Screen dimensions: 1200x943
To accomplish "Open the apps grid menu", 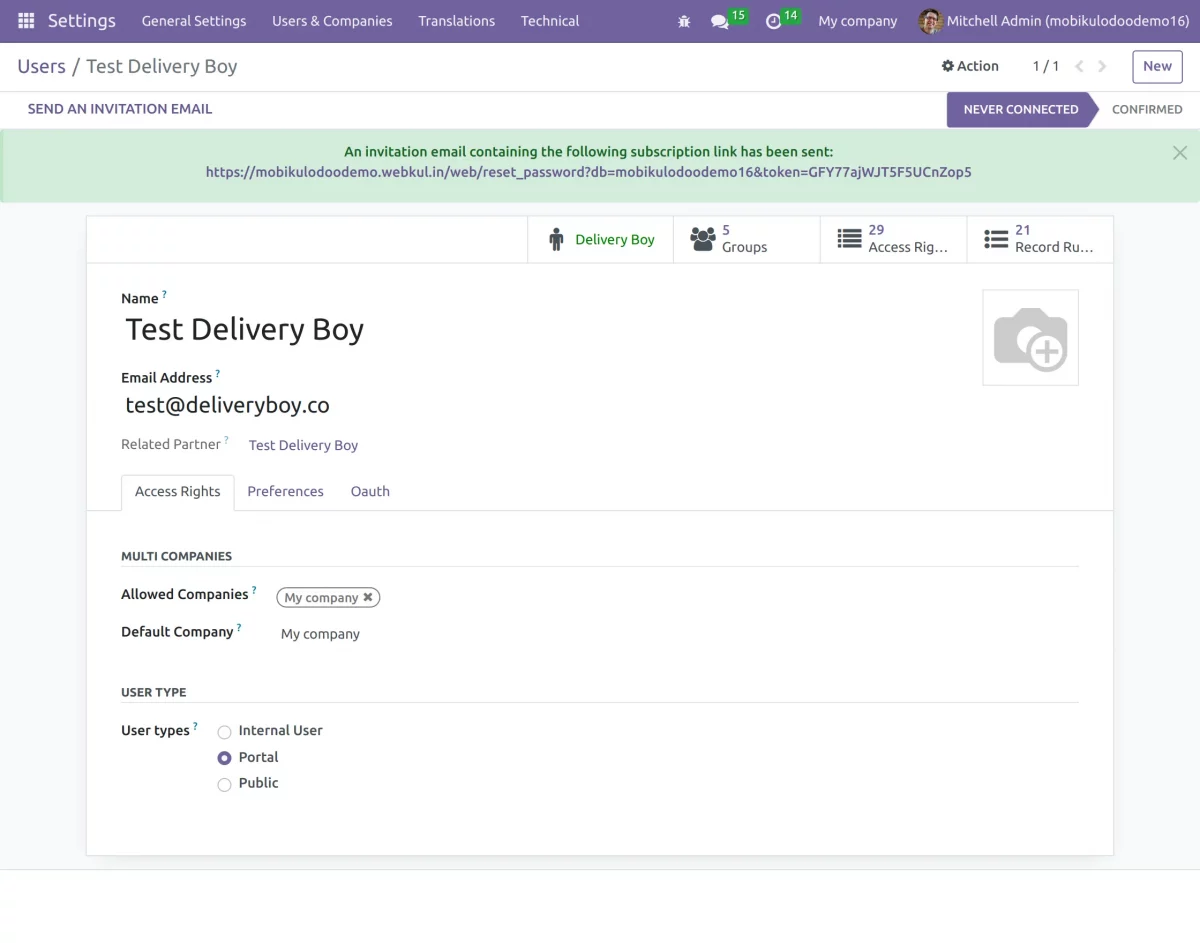I will pos(25,20).
